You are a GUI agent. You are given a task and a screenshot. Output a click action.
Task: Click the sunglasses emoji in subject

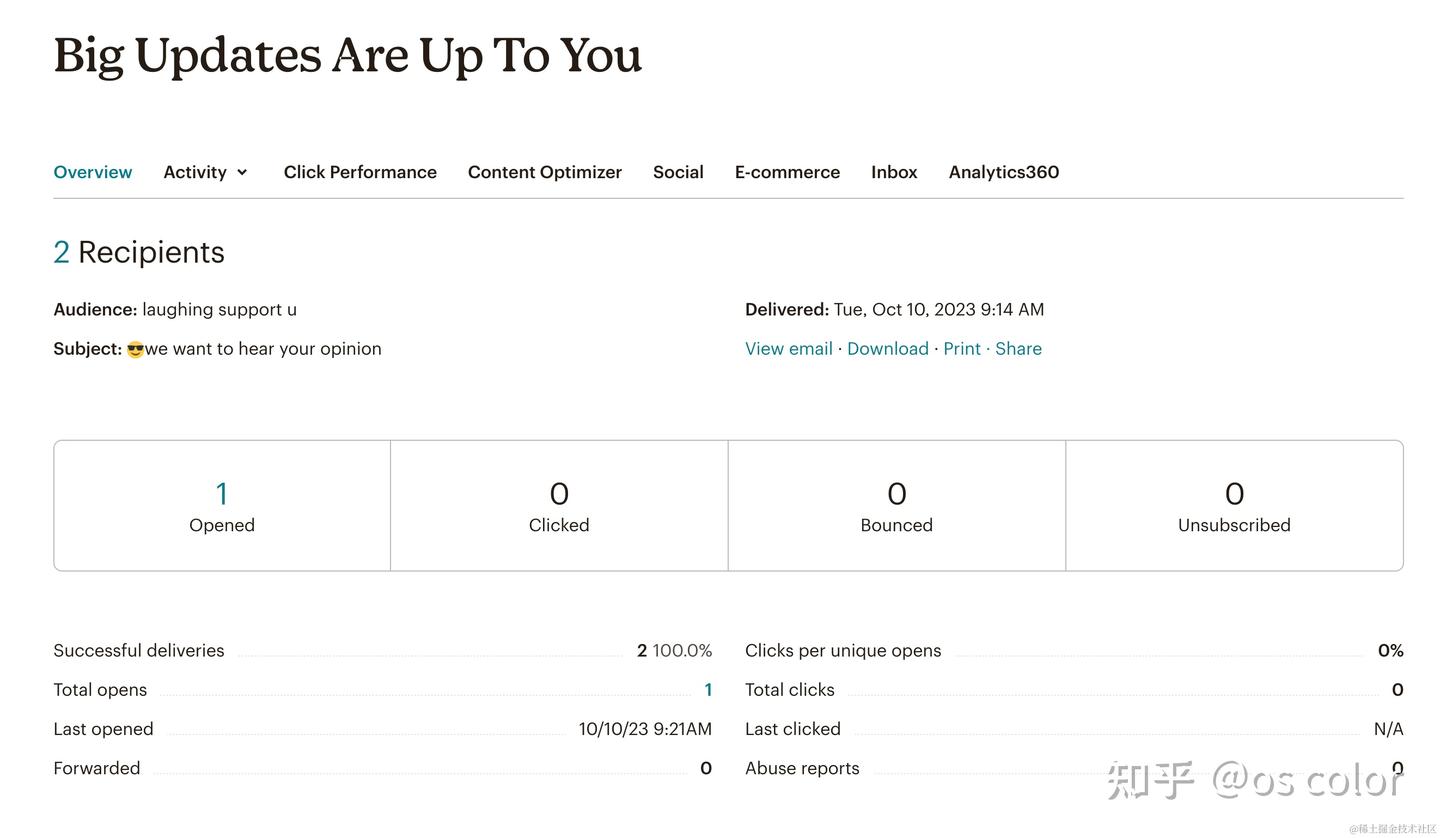click(x=135, y=350)
